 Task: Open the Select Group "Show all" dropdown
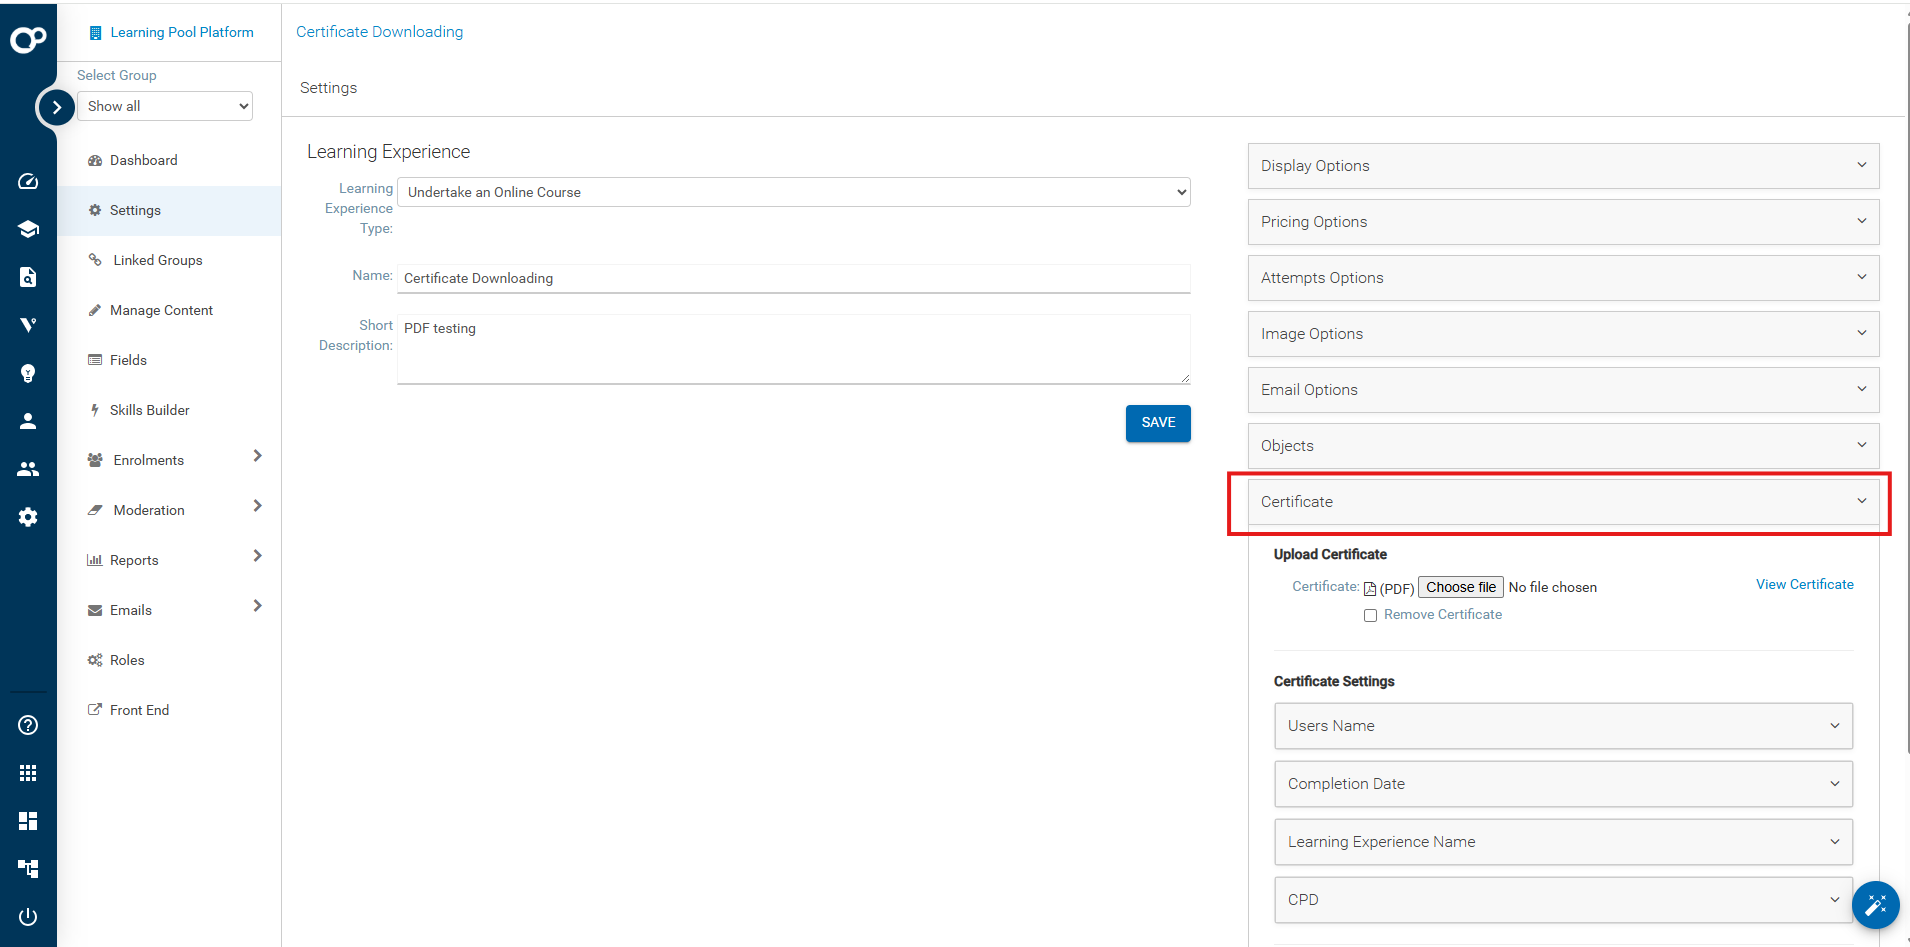tap(165, 106)
